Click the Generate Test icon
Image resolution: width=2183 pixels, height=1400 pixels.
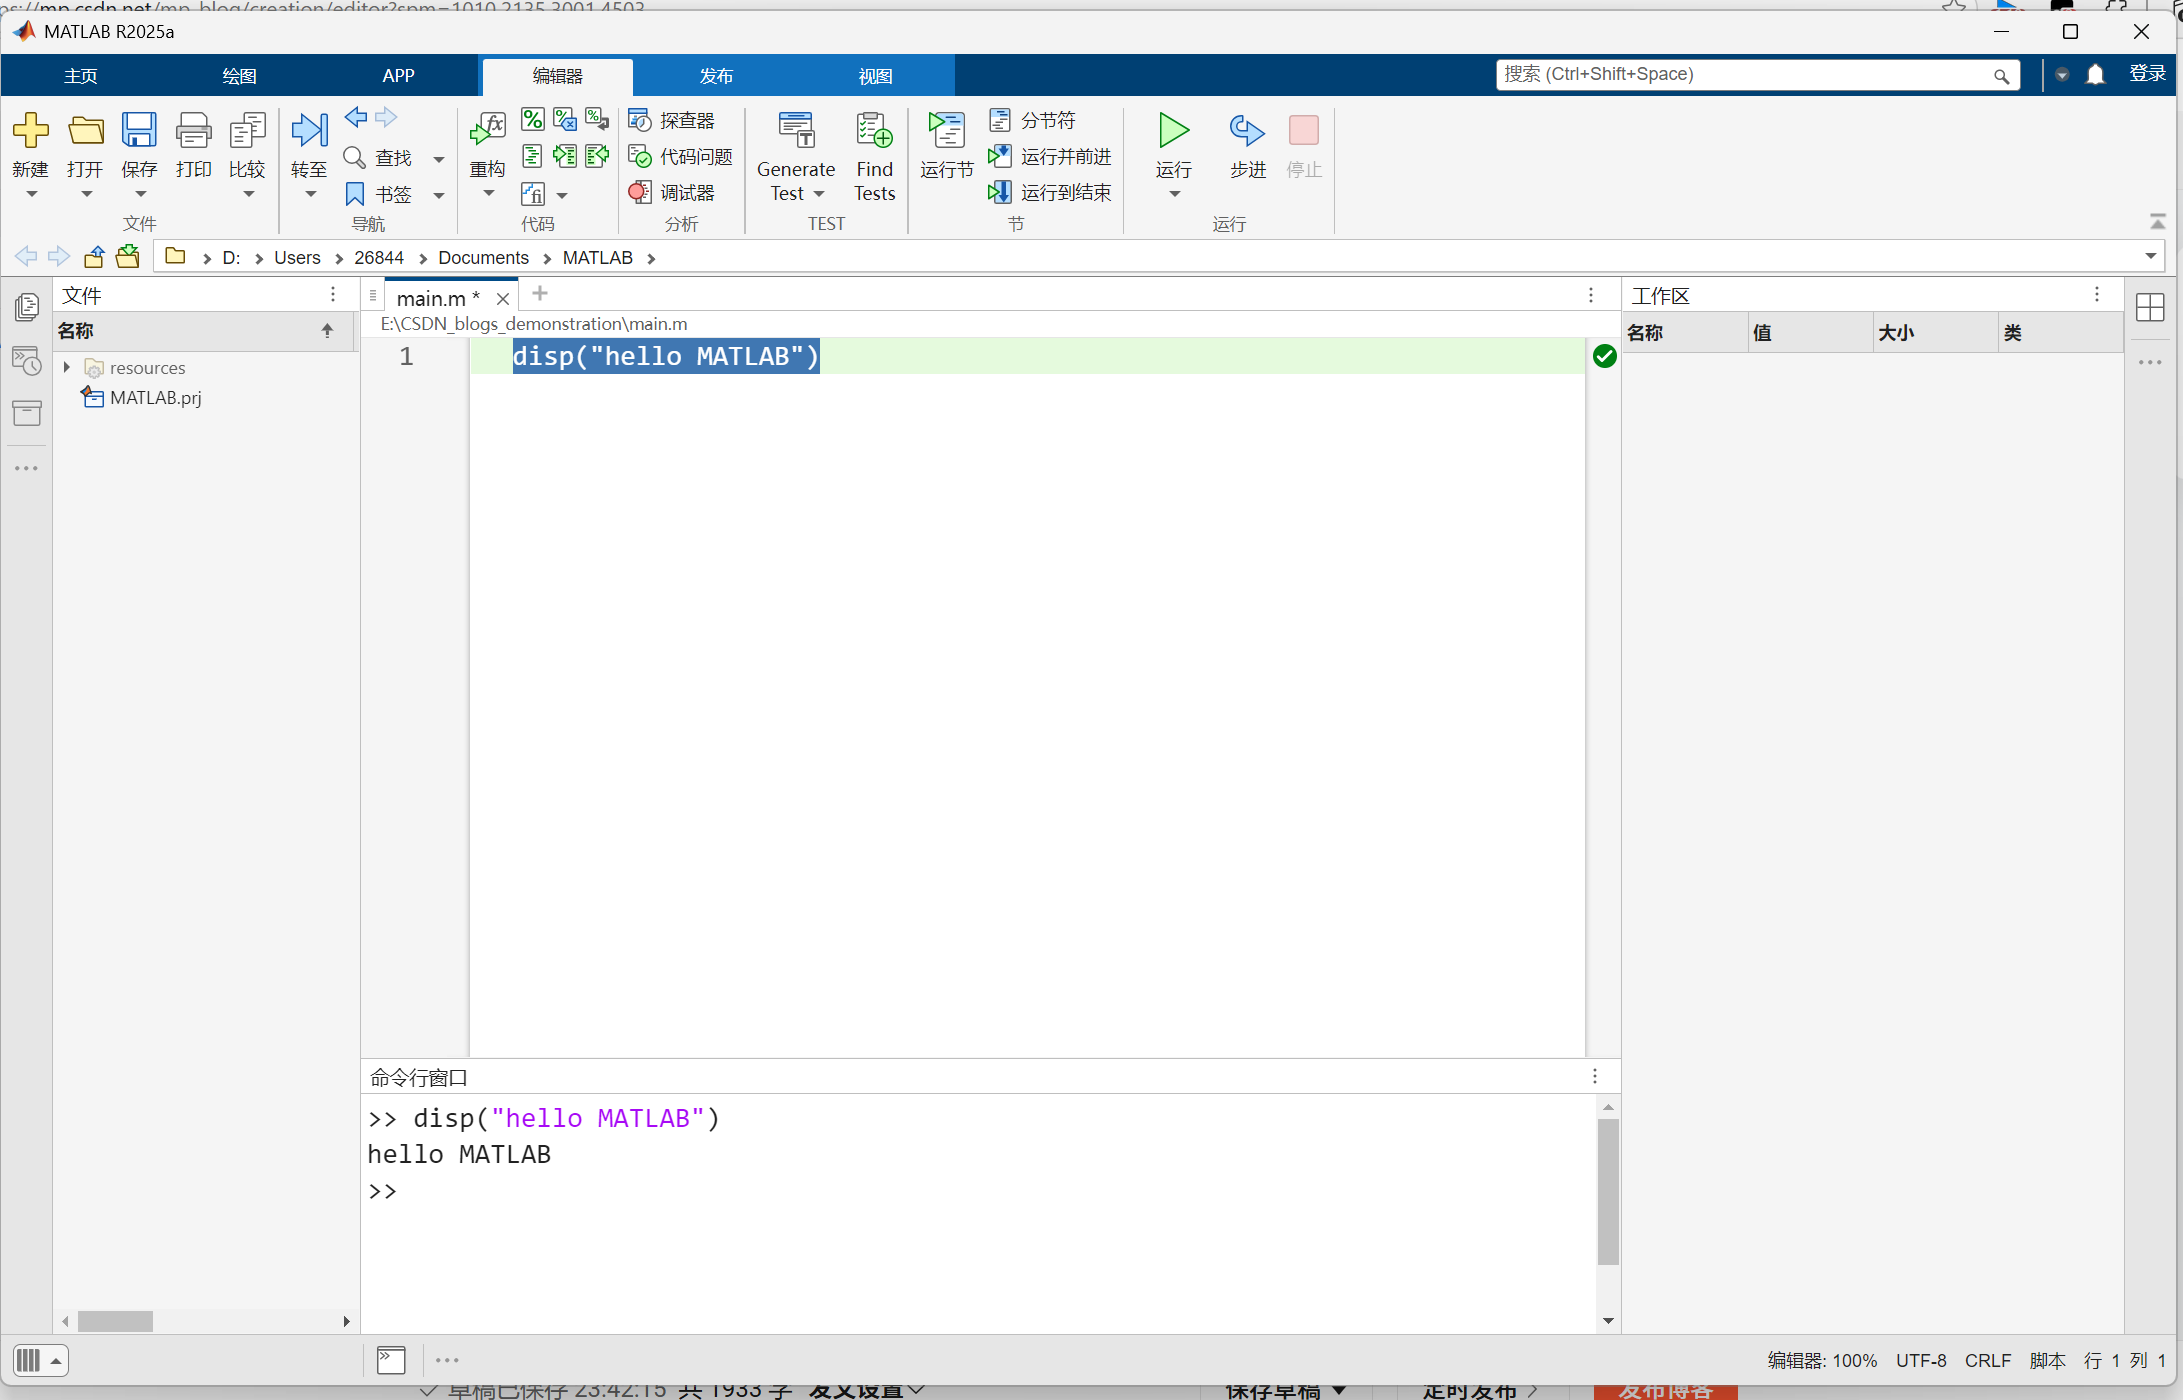[796, 131]
